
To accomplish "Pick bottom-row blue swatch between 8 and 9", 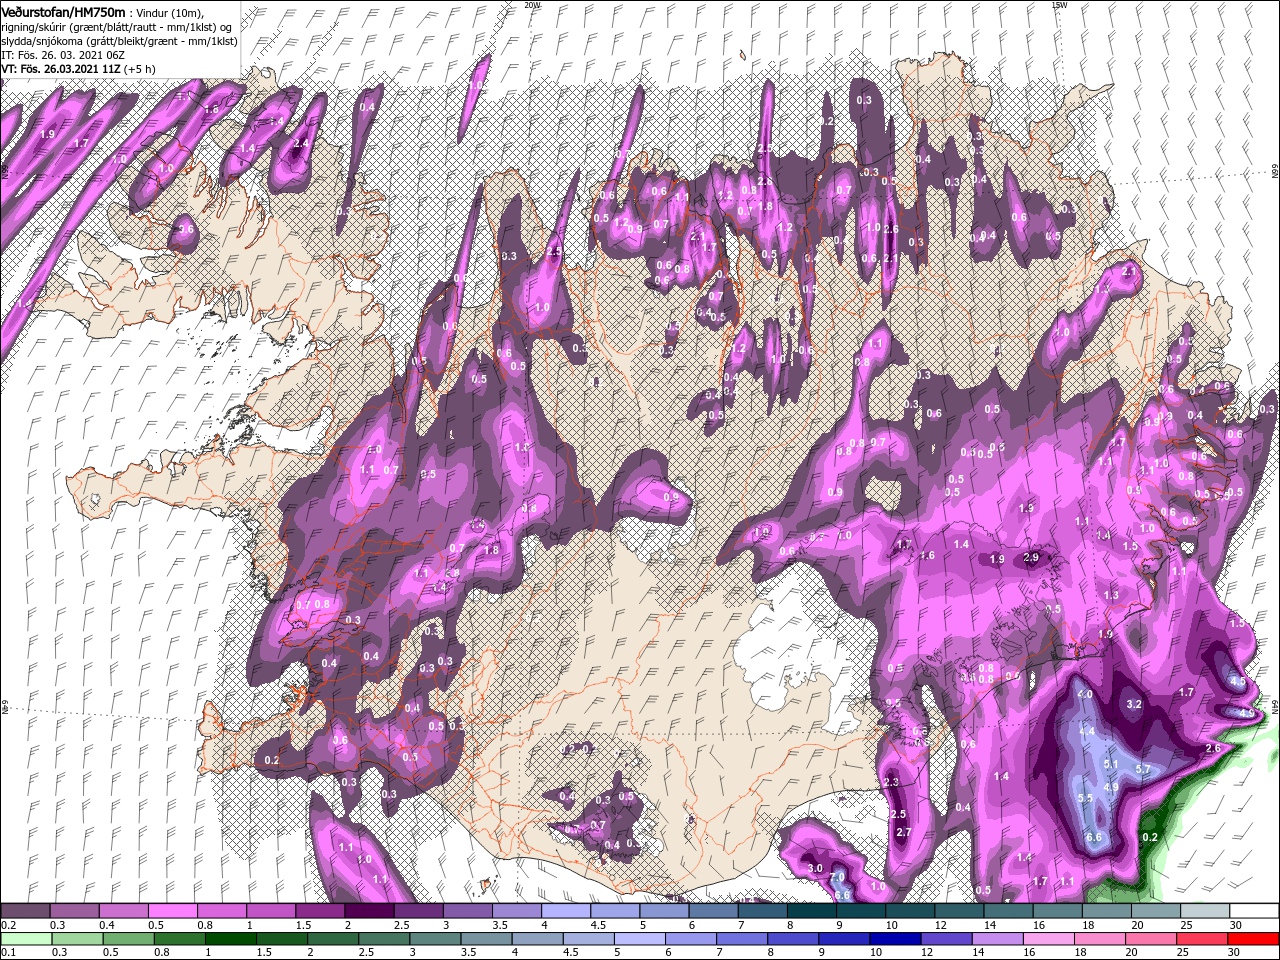I will tap(795, 939).
